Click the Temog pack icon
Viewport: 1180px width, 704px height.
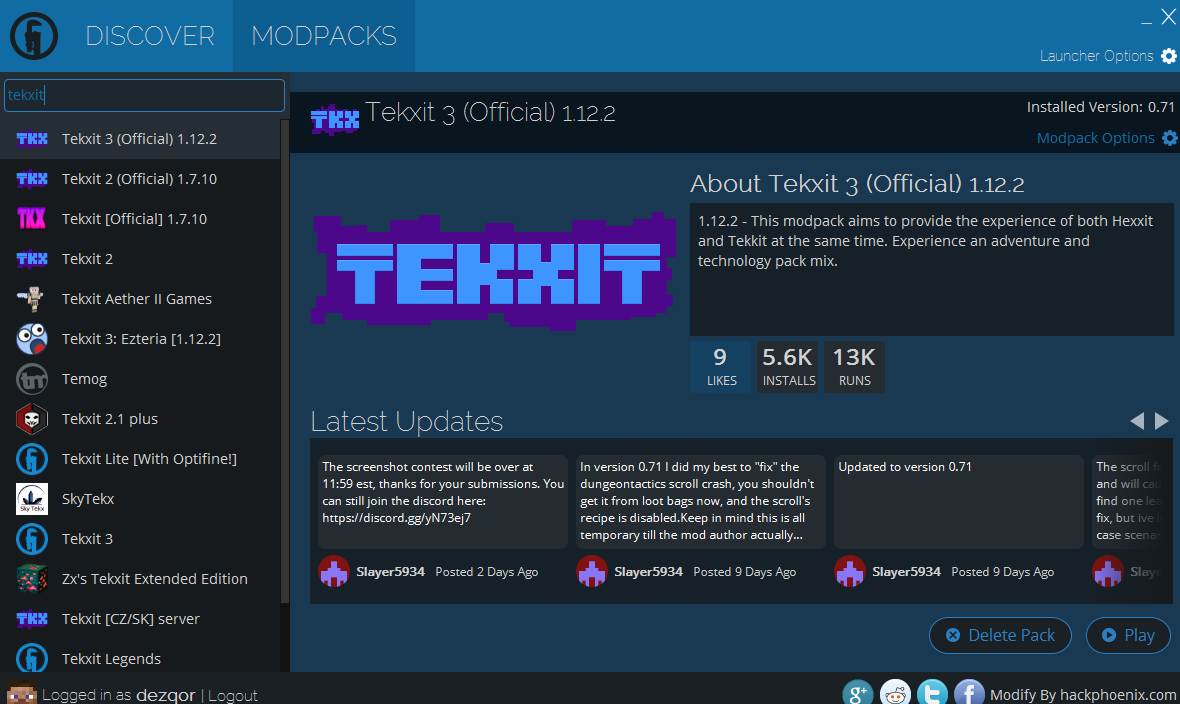(32, 379)
